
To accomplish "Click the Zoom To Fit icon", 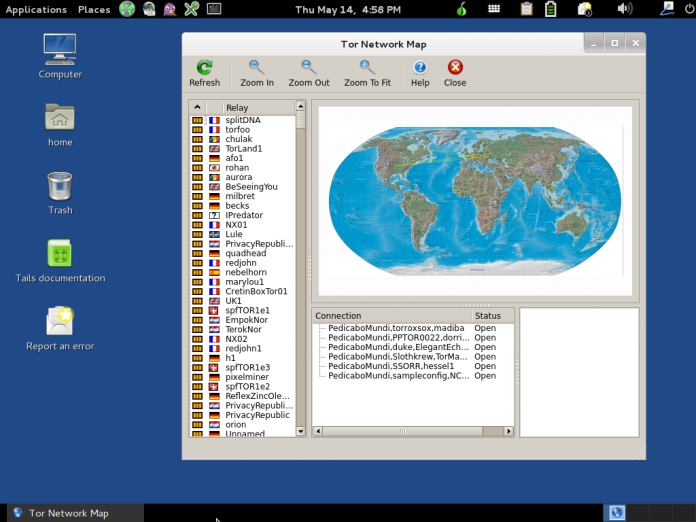I will [367, 67].
